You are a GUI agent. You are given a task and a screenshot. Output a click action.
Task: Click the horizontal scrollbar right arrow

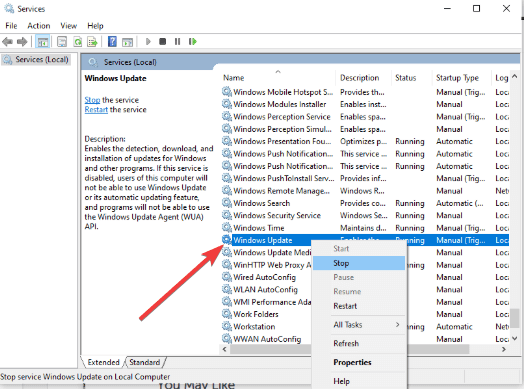[504, 349]
